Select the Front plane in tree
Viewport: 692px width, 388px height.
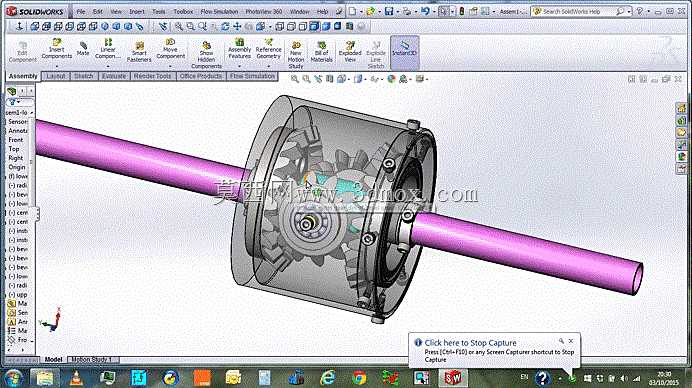[15, 139]
